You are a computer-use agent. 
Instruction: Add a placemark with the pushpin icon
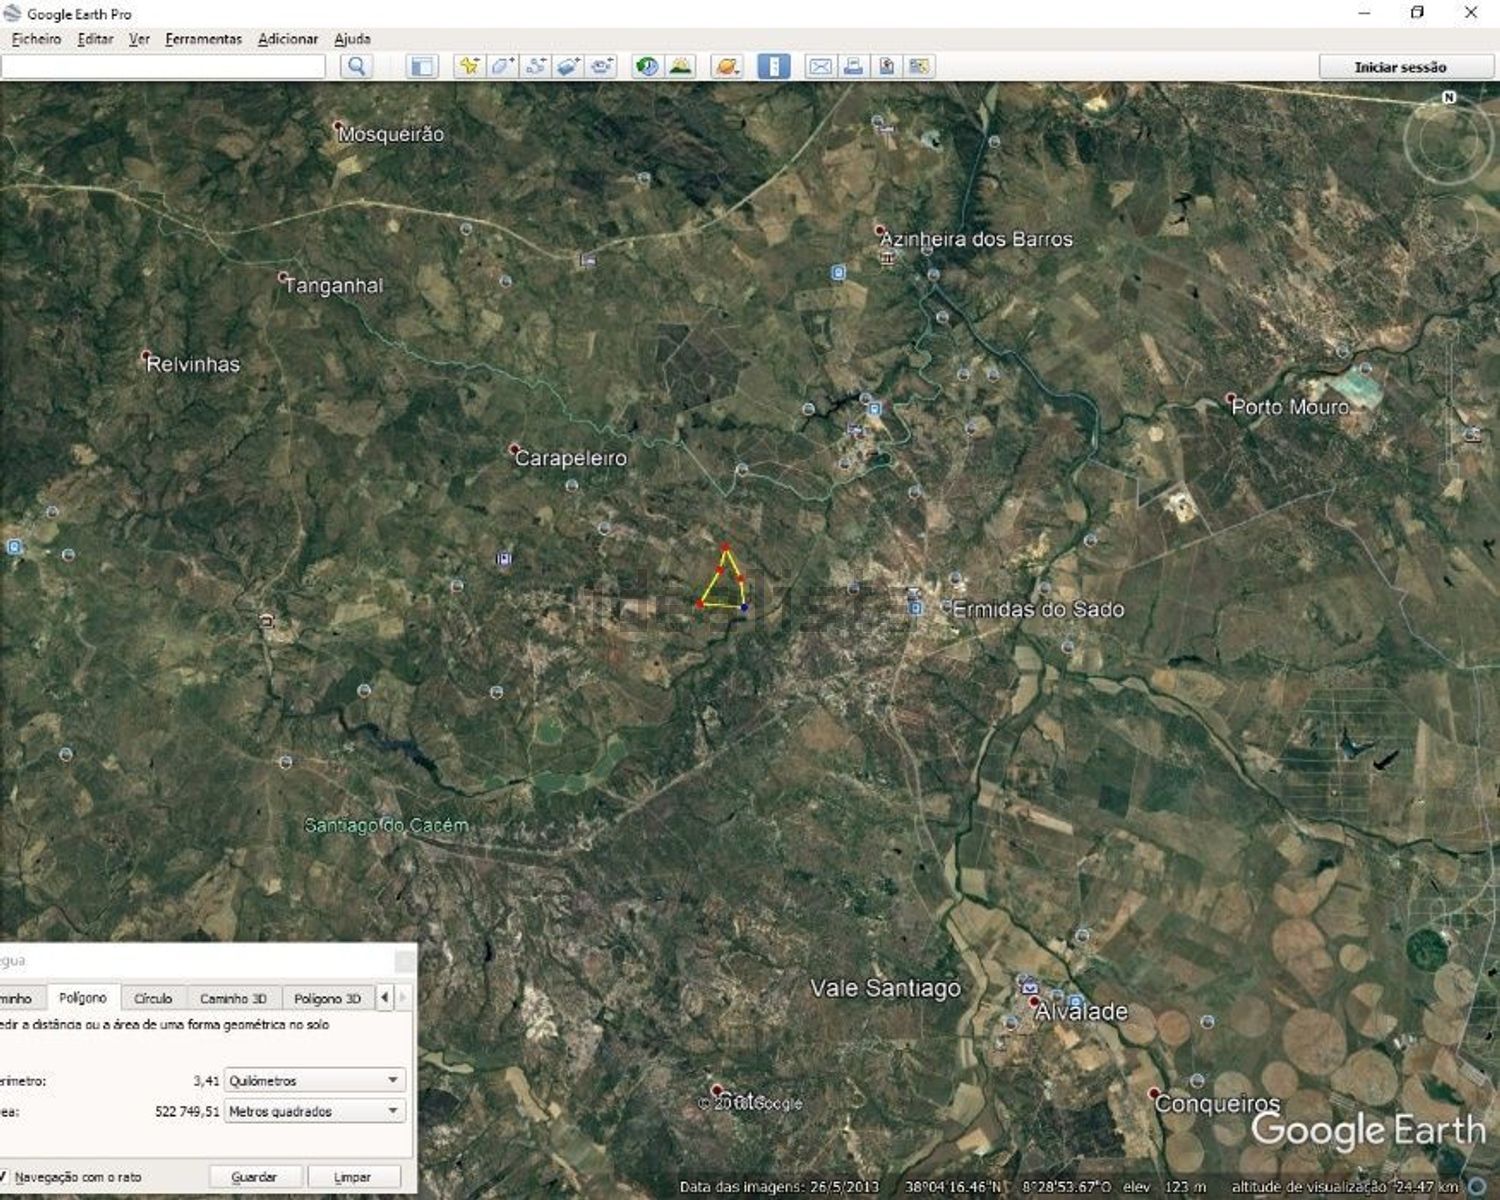[x=468, y=67]
